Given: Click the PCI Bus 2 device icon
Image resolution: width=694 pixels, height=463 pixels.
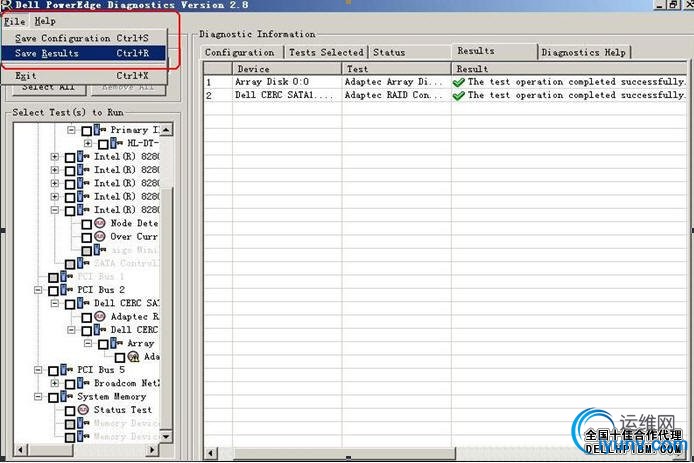Looking at the screenshot, I should click(67, 290).
